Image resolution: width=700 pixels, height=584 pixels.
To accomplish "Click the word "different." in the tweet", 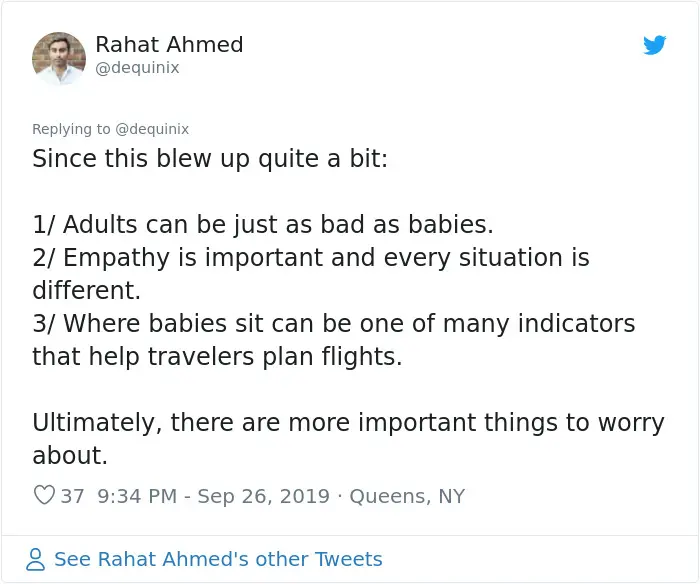I will click(x=85, y=291).
